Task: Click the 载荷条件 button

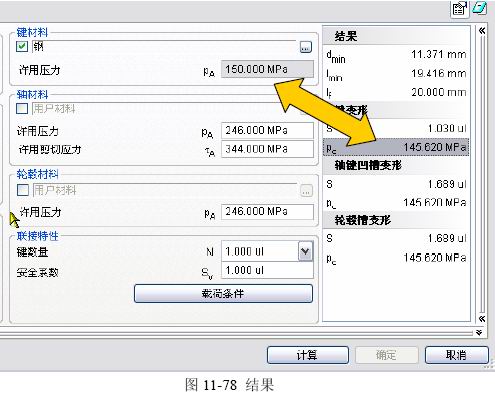Action: tap(223, 294)
